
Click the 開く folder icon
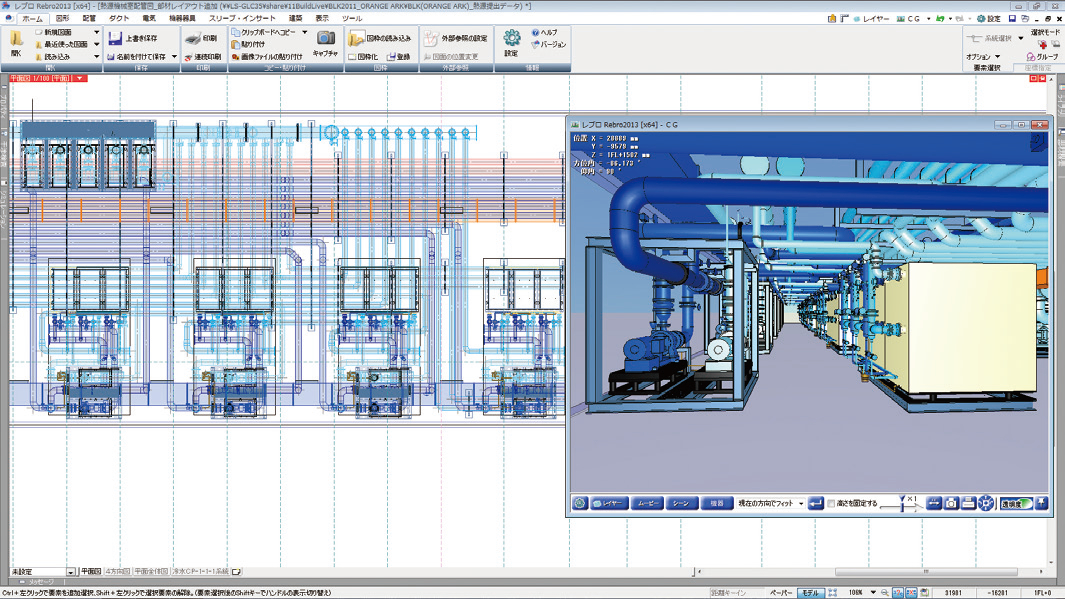click(x=16, y=39)
